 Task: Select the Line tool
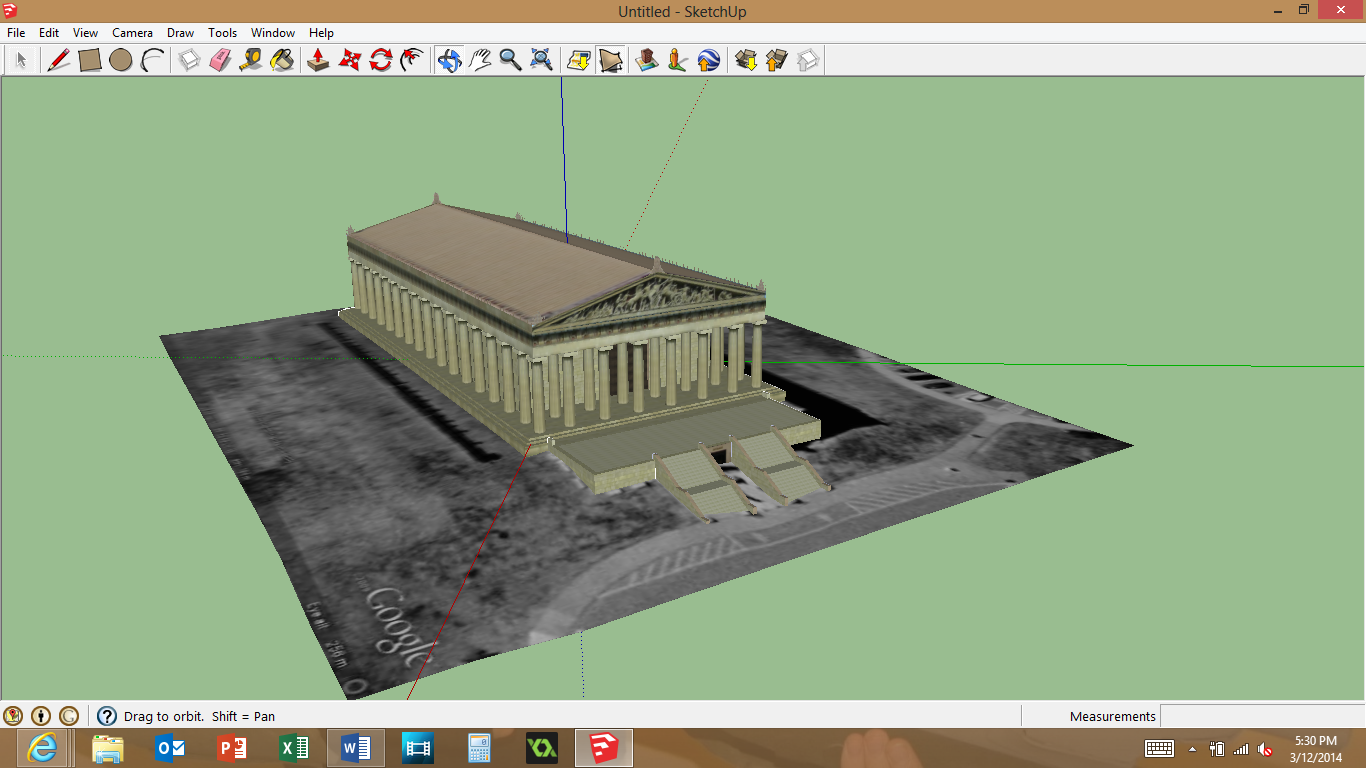tap(57, 60)
